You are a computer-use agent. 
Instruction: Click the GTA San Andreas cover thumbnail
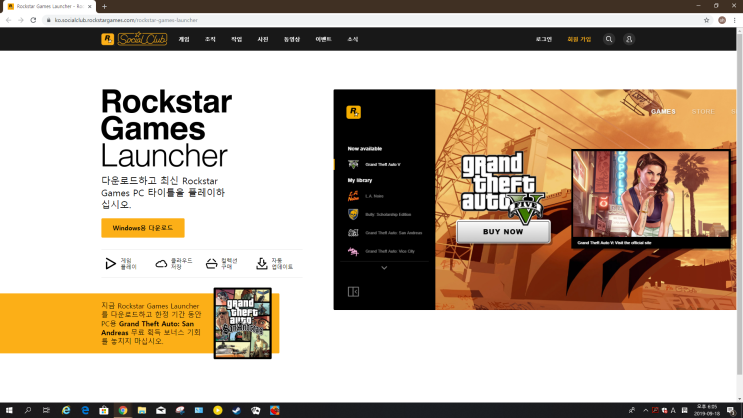[243, 323]
